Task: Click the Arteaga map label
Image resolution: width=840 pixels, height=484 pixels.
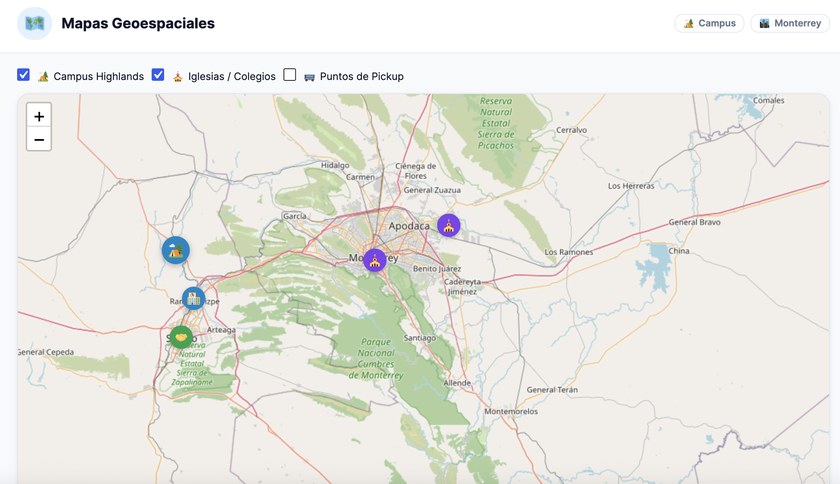Action: tap(221, 330)
